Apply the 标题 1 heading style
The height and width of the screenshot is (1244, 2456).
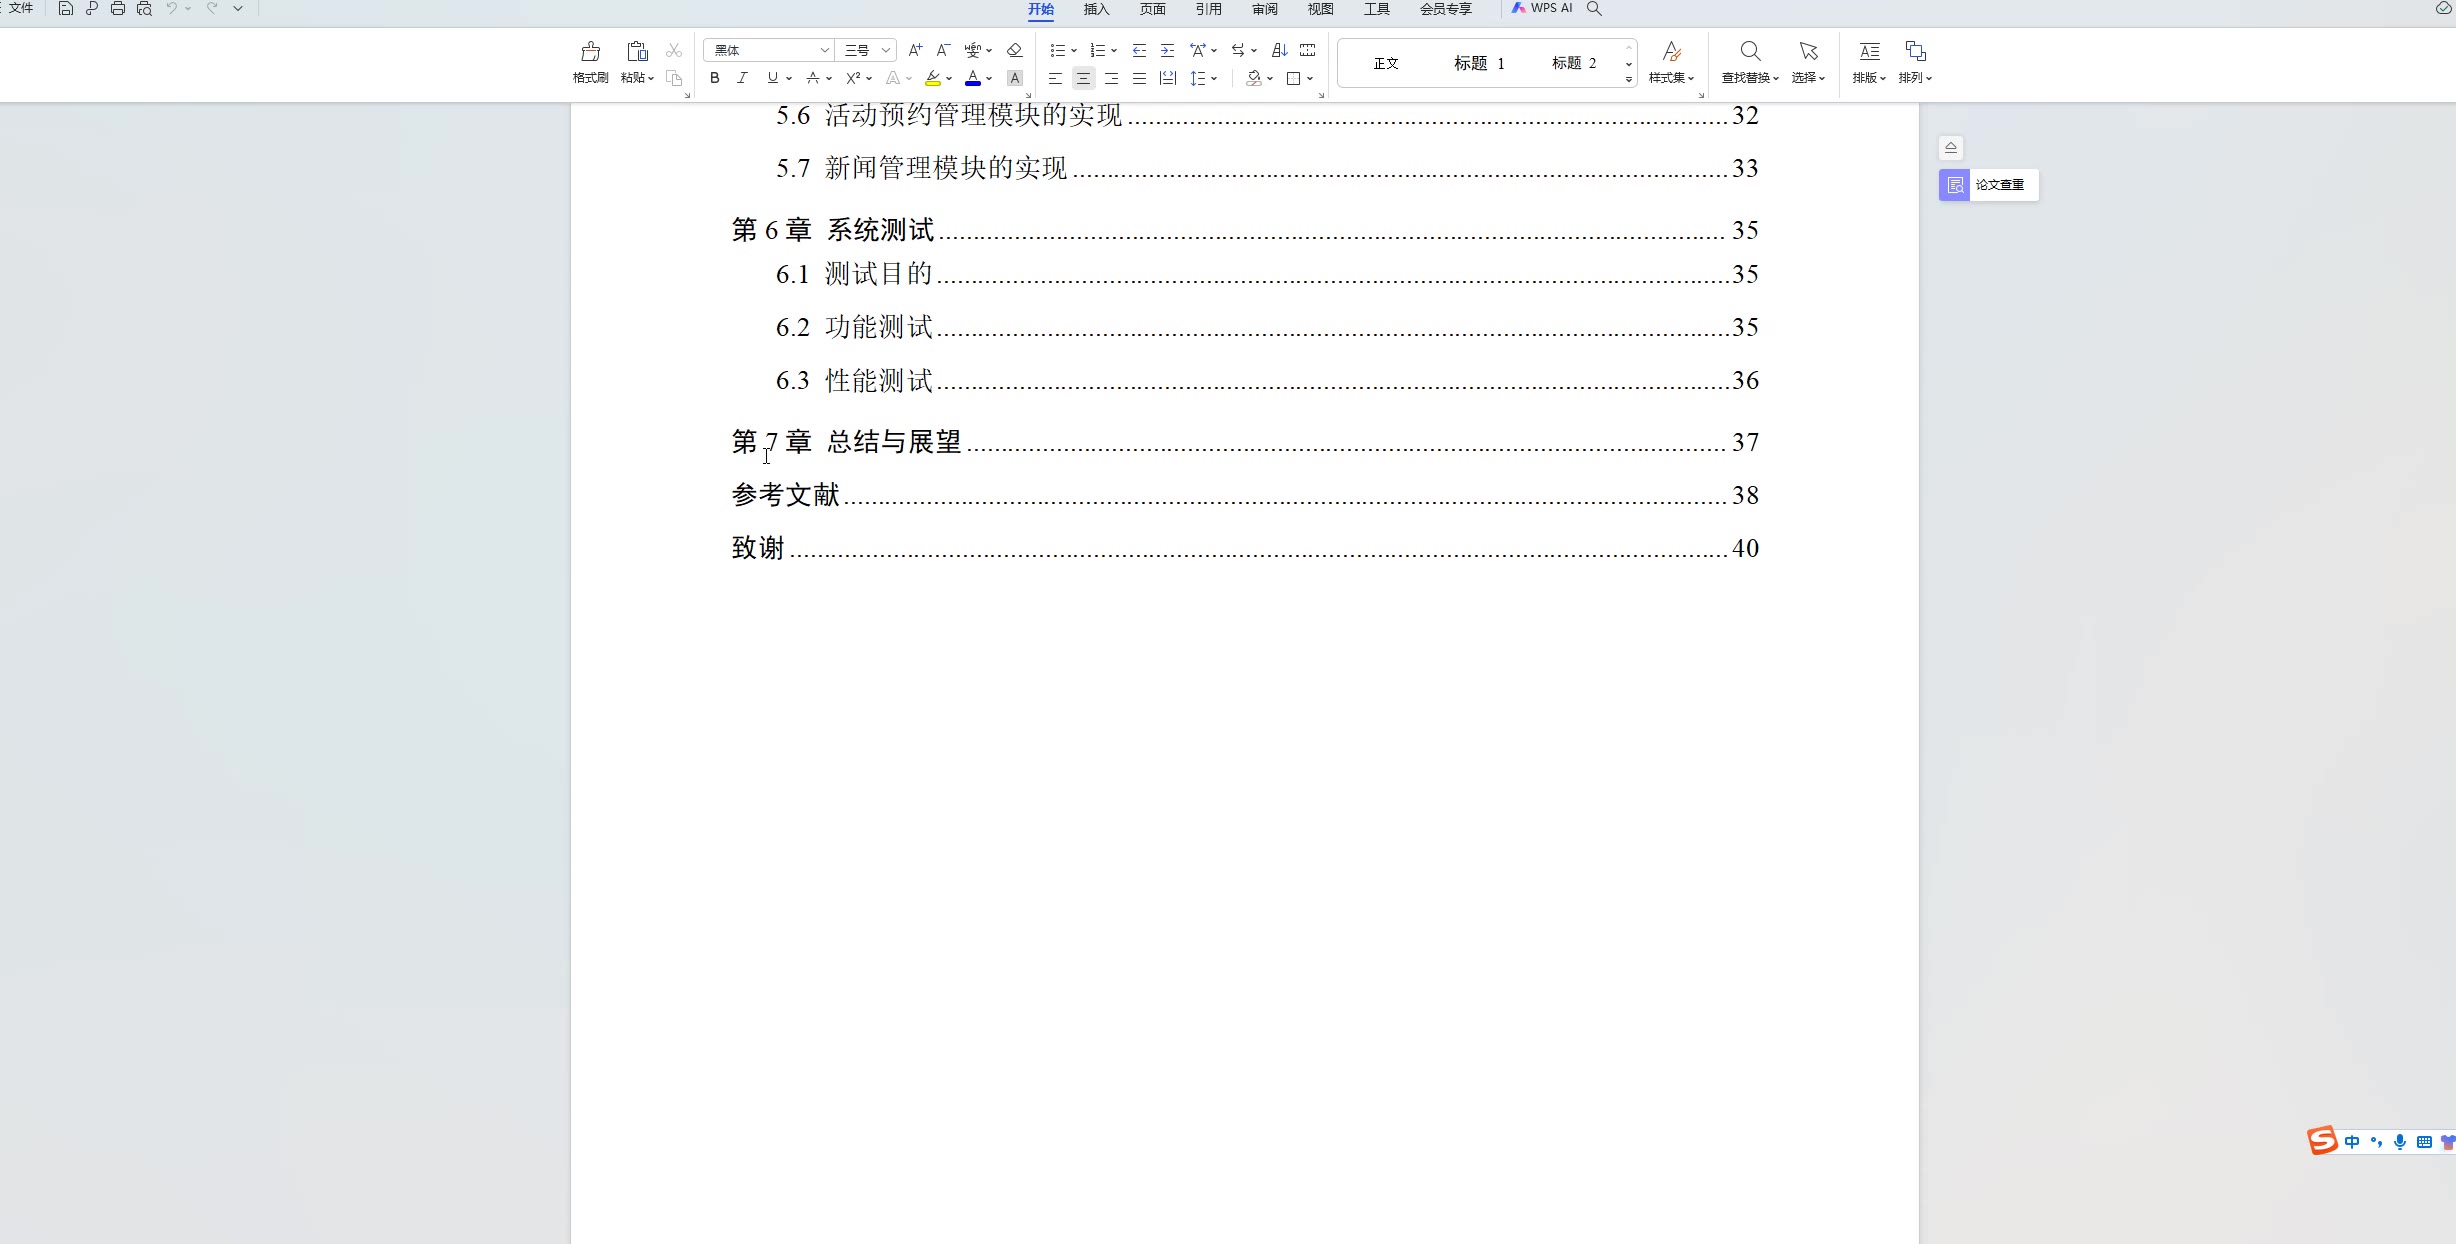1479,63
